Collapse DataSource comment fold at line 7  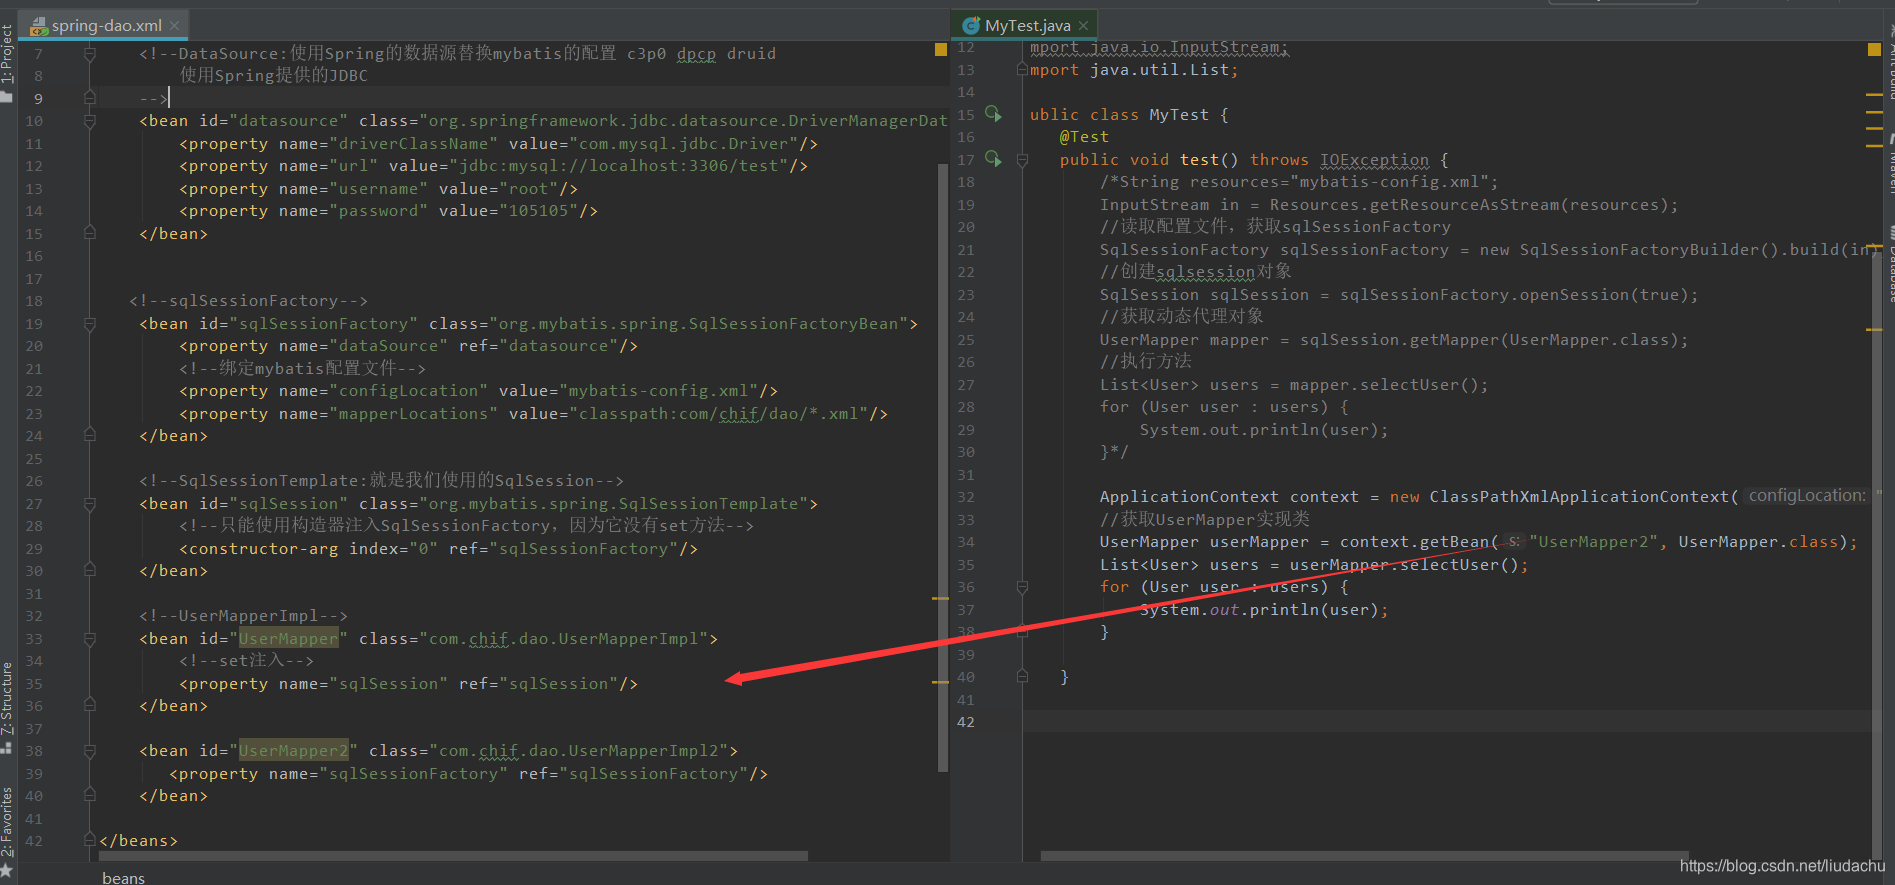point(90,54)
